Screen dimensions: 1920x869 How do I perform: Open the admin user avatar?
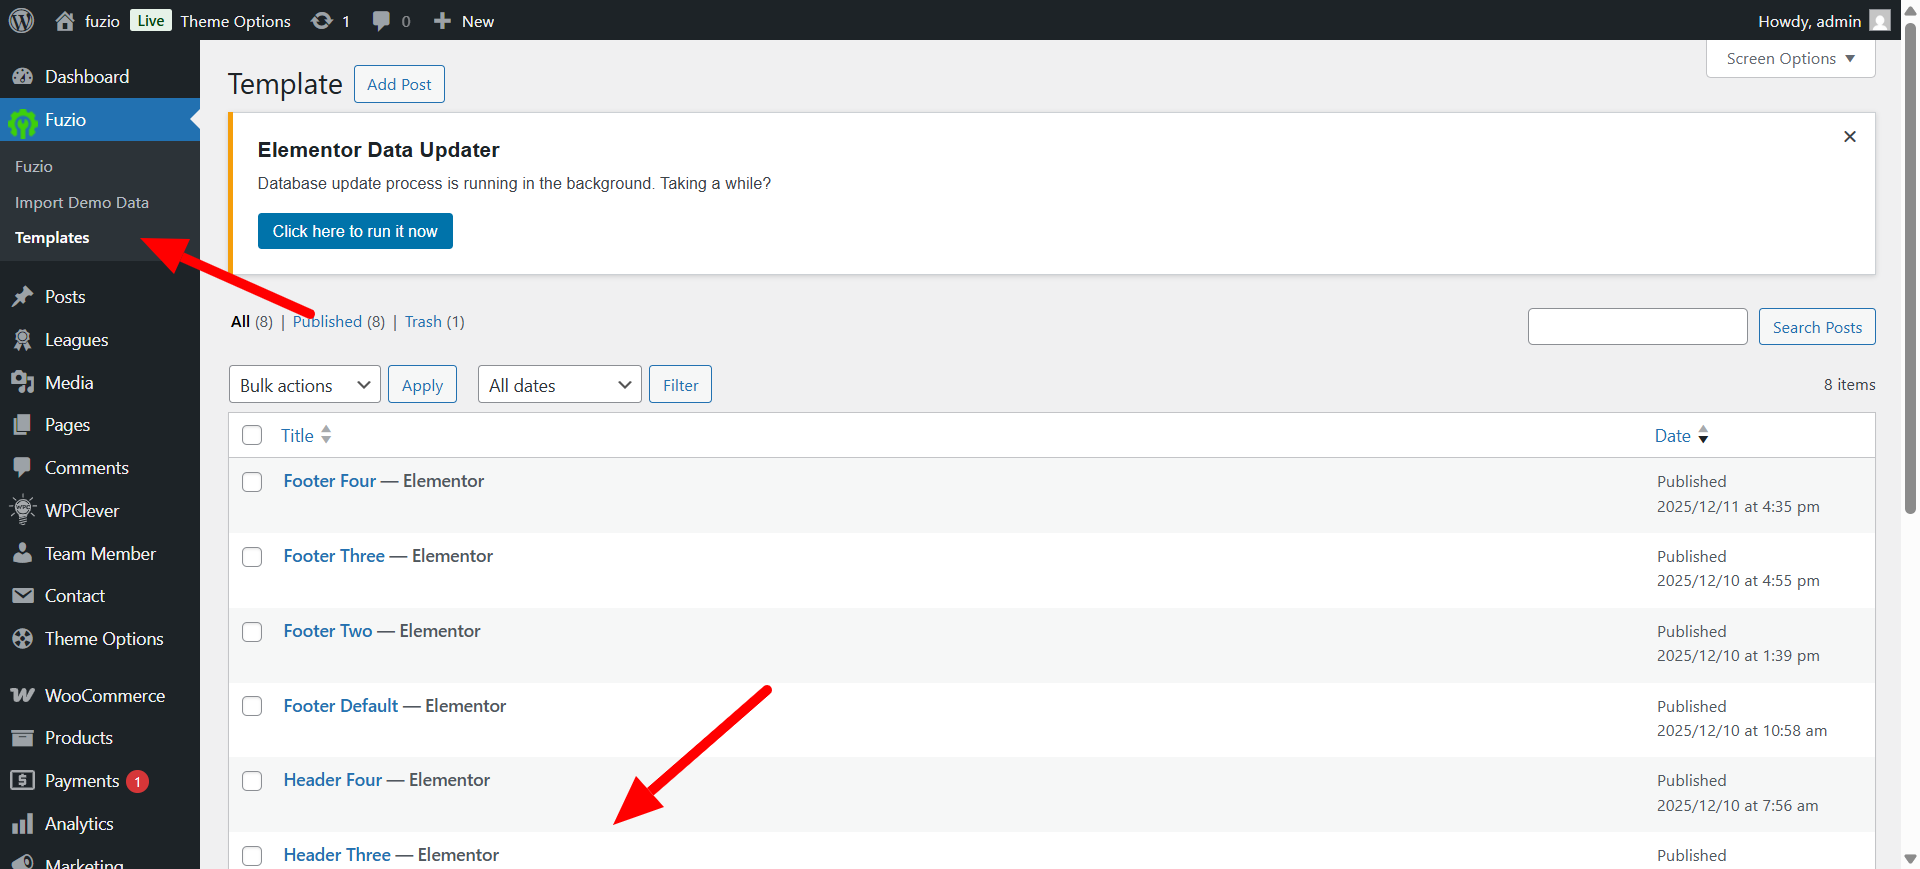click(1880, 21)
